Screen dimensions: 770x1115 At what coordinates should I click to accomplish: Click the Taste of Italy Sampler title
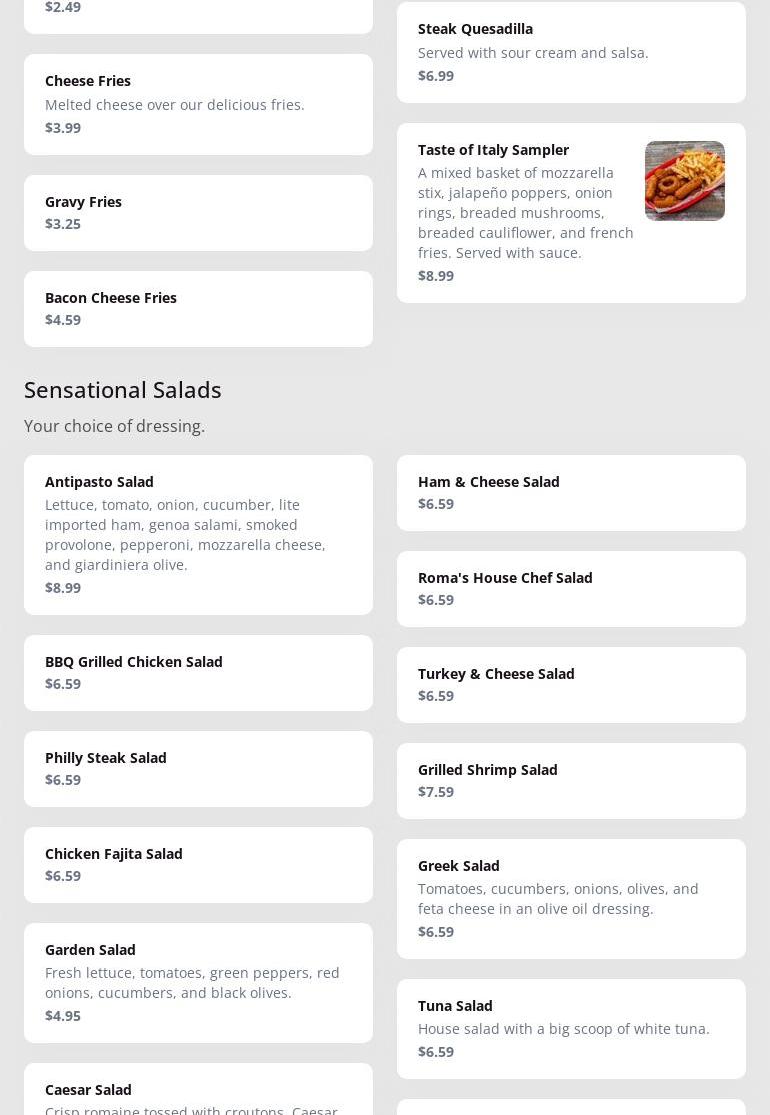493,150
